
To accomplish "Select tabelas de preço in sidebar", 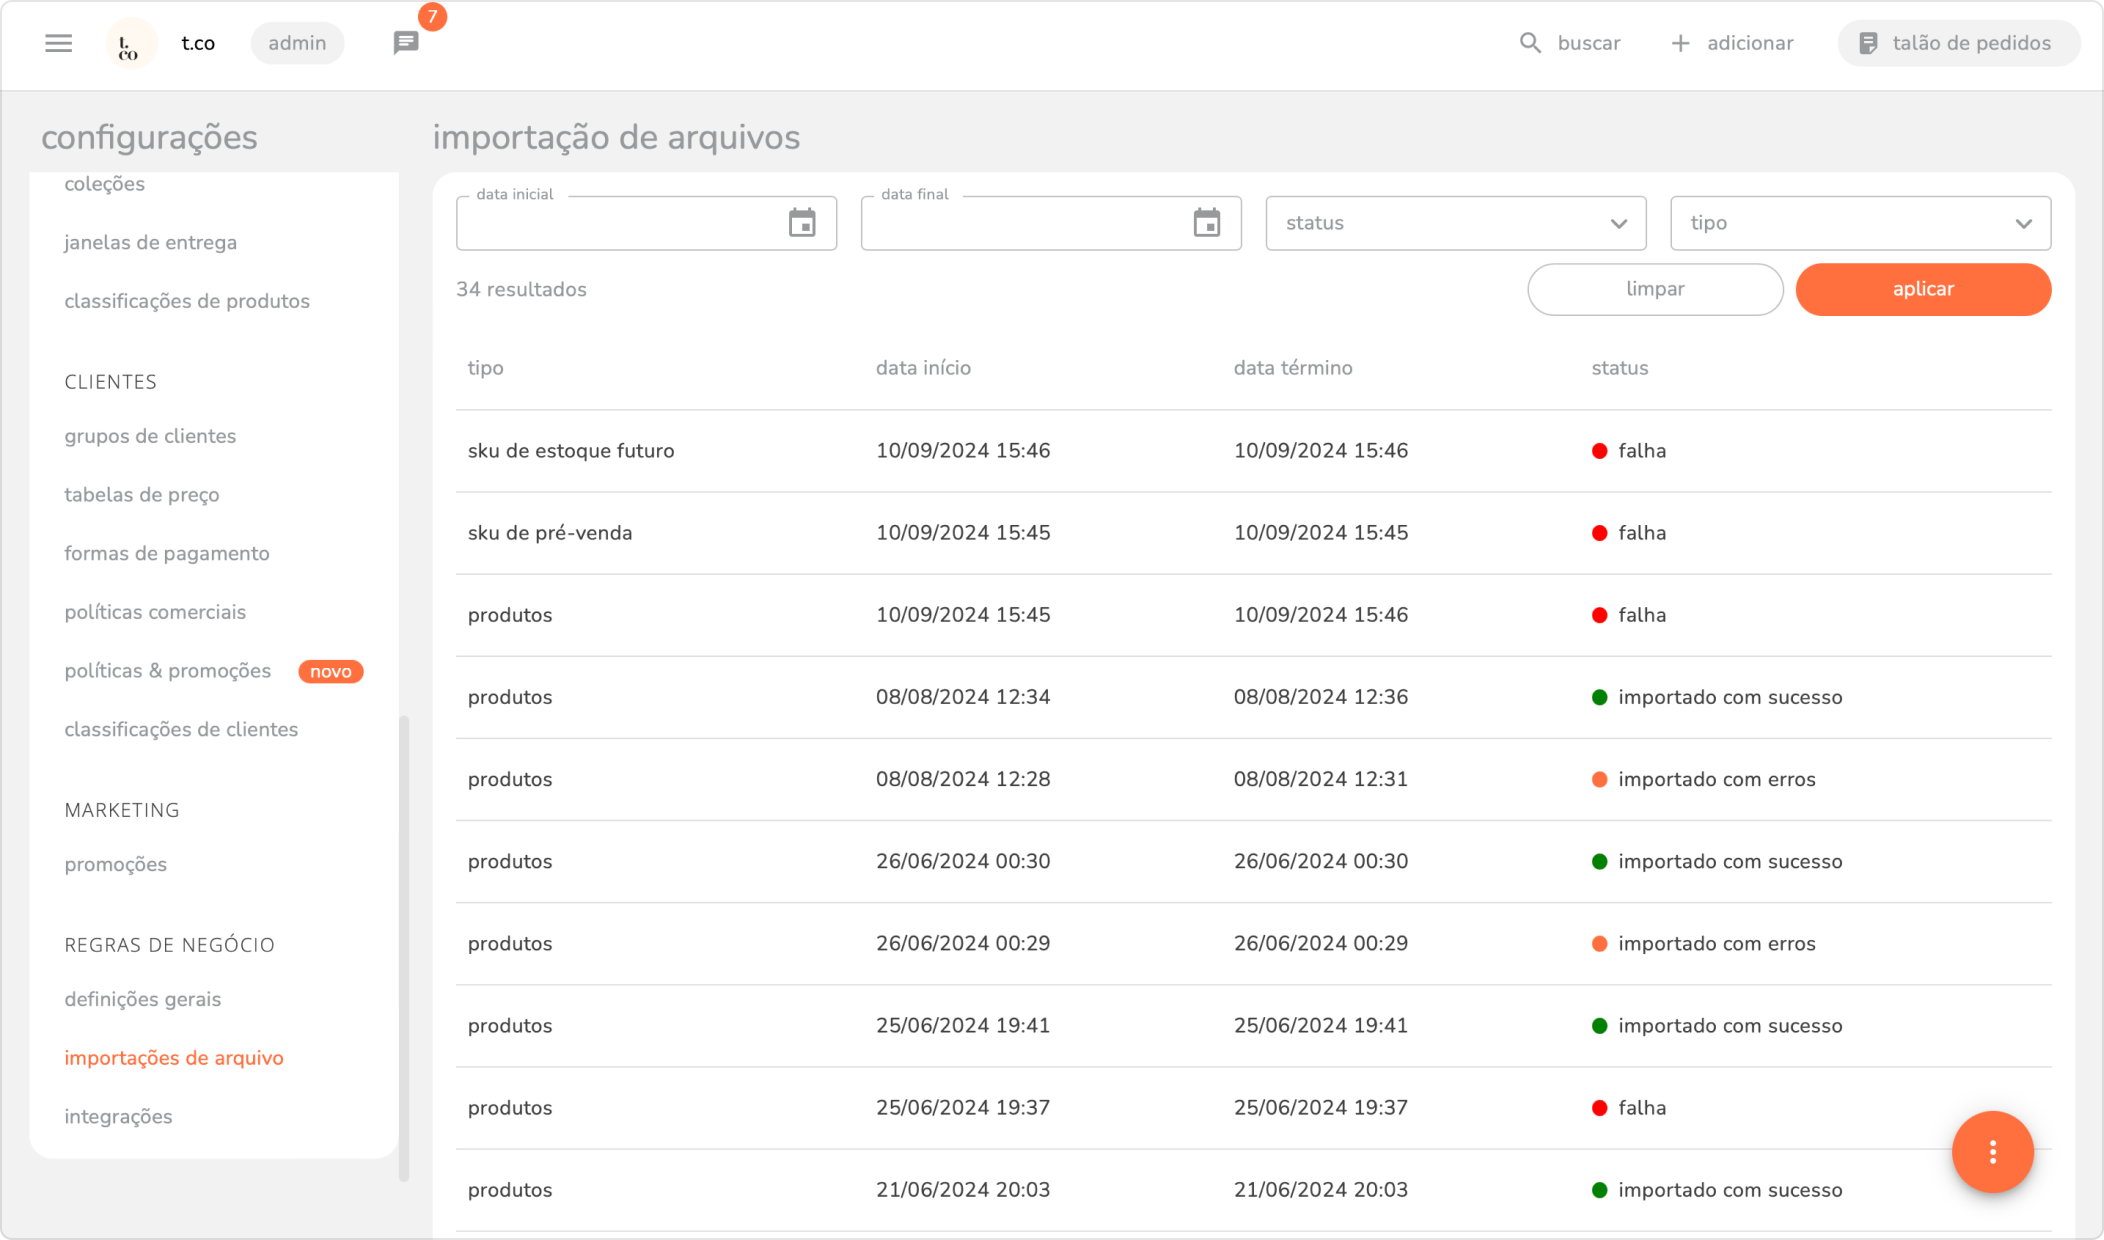I will tap(142, 495).
